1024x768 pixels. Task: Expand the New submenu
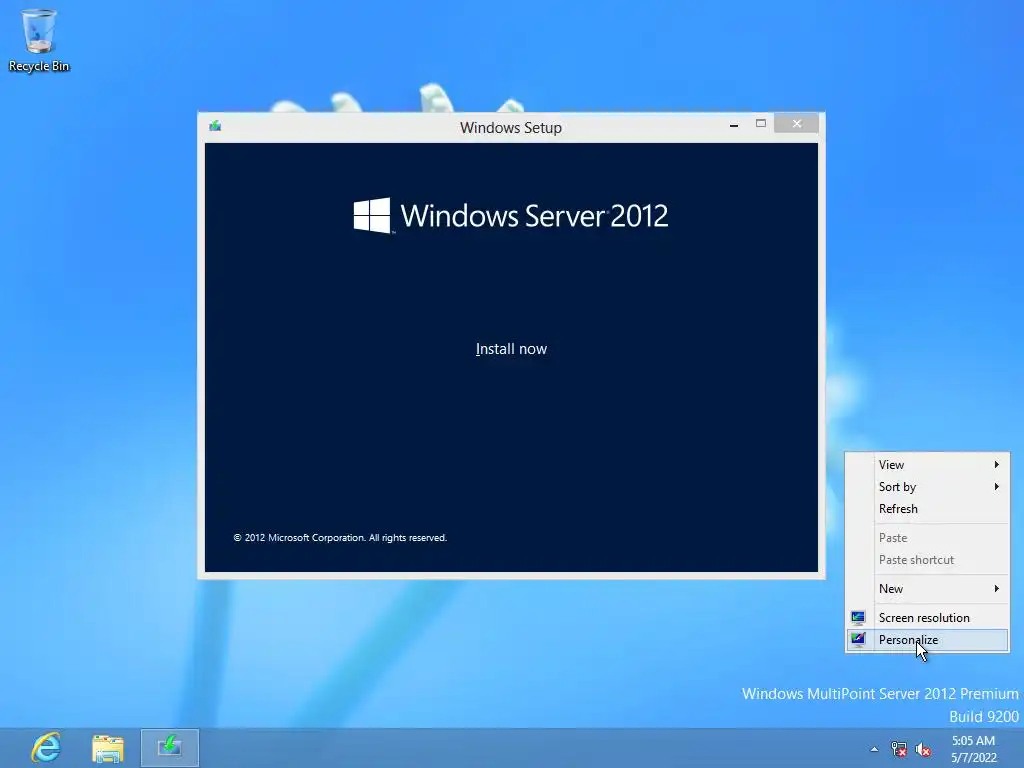pyautogui.click(x=927, y=588)
